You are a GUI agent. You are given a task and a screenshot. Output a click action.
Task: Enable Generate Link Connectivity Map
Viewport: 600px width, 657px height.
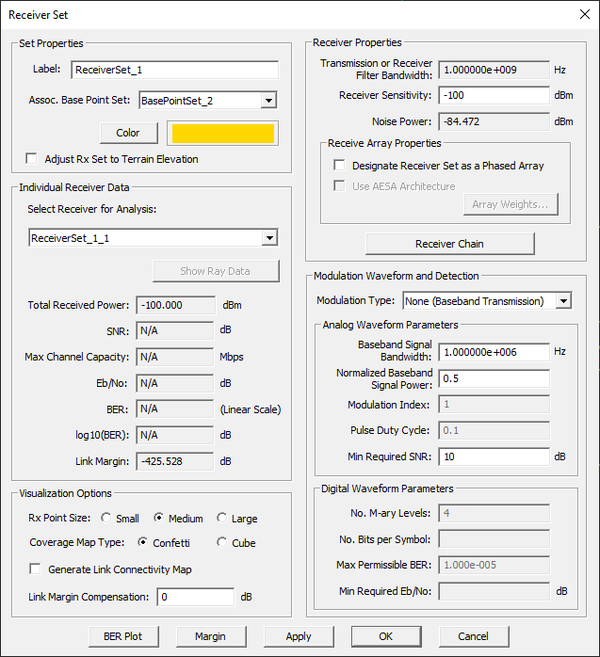(35, 569)
